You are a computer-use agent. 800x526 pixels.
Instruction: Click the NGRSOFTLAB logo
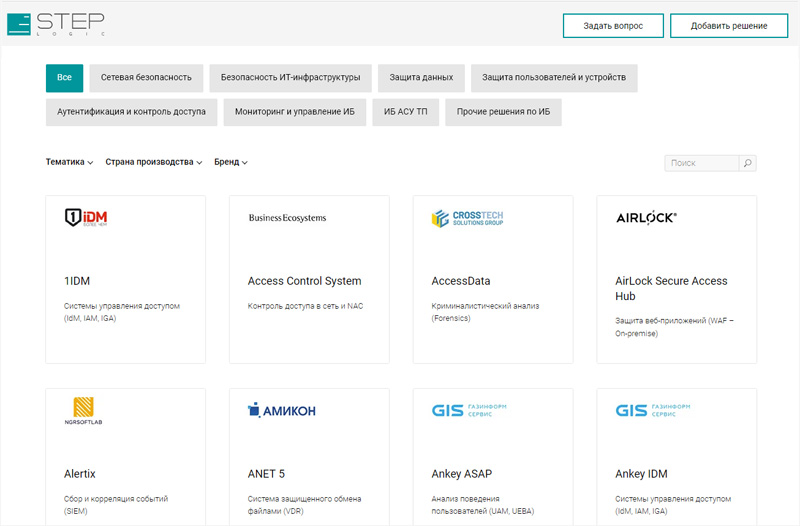pyautogui.click(x=83, y=411)
